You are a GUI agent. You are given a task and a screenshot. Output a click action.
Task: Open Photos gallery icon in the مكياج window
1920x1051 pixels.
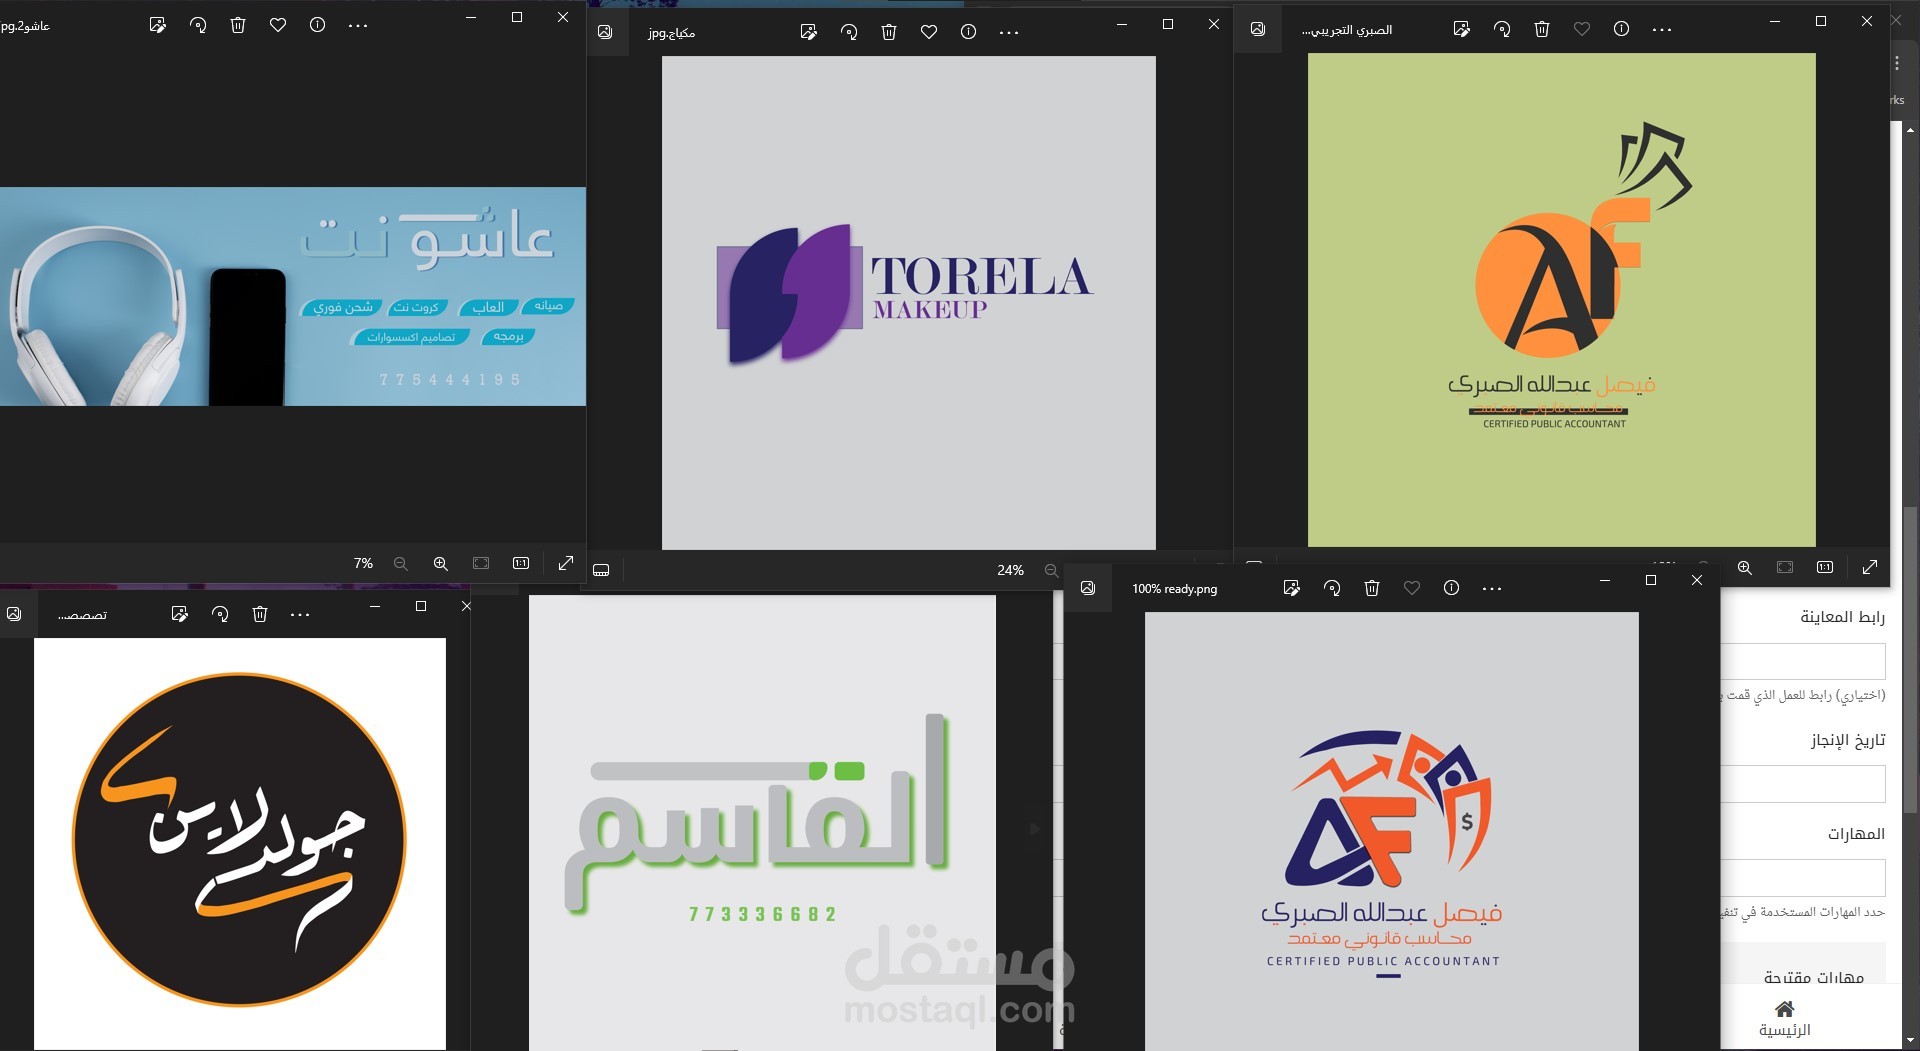tap(605, 32)
